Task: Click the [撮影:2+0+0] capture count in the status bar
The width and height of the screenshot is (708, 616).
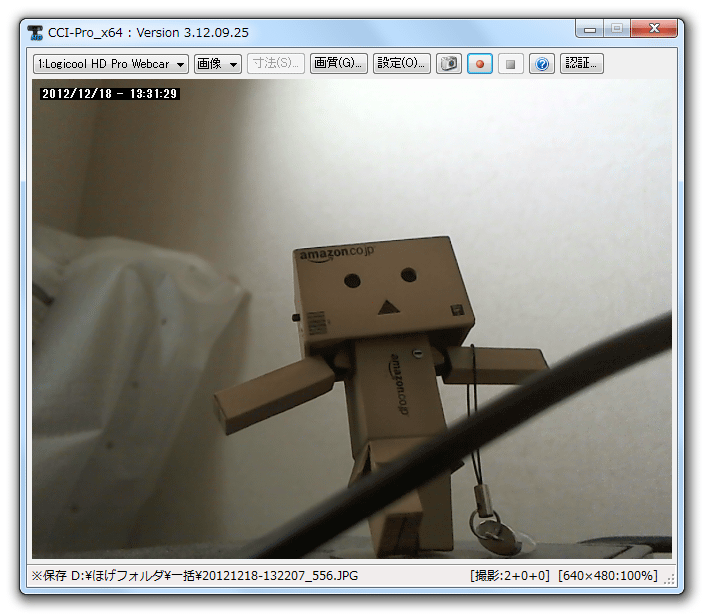Action: [x=510, y=576]
